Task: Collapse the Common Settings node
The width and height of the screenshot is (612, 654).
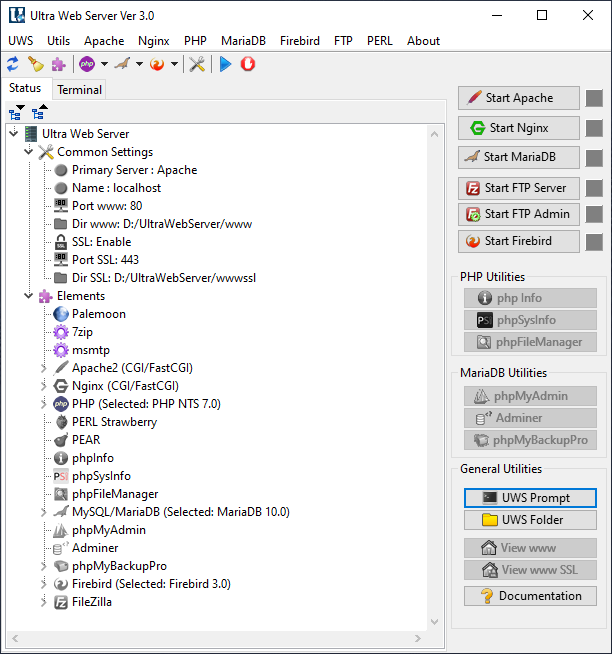Action: pyautogui.click(x=29, y=151)
